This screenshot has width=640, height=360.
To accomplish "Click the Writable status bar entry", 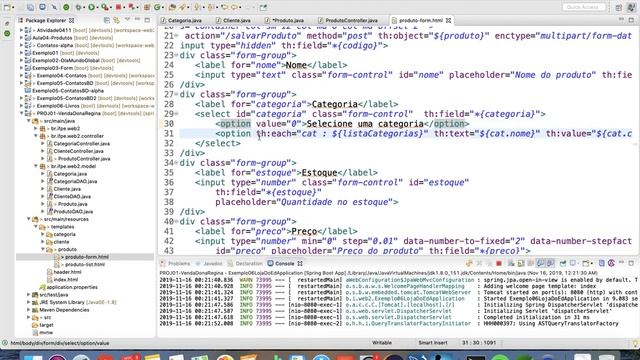I will click(x=382, y=343).
